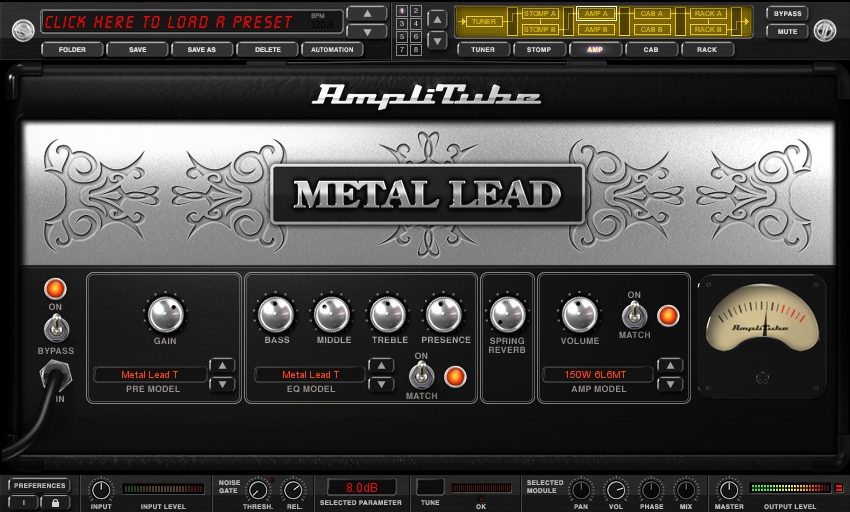Select the CAB B block in the signal chain
Screen dimensions: 850x512
(652, 29)
